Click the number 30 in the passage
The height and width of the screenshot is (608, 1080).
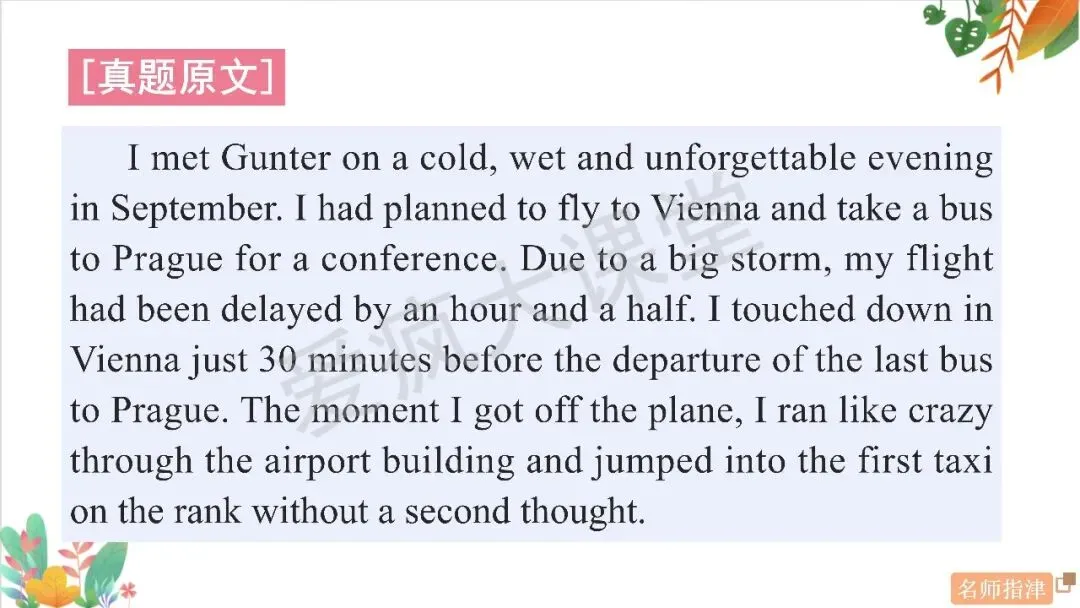[x=278, y=360]
